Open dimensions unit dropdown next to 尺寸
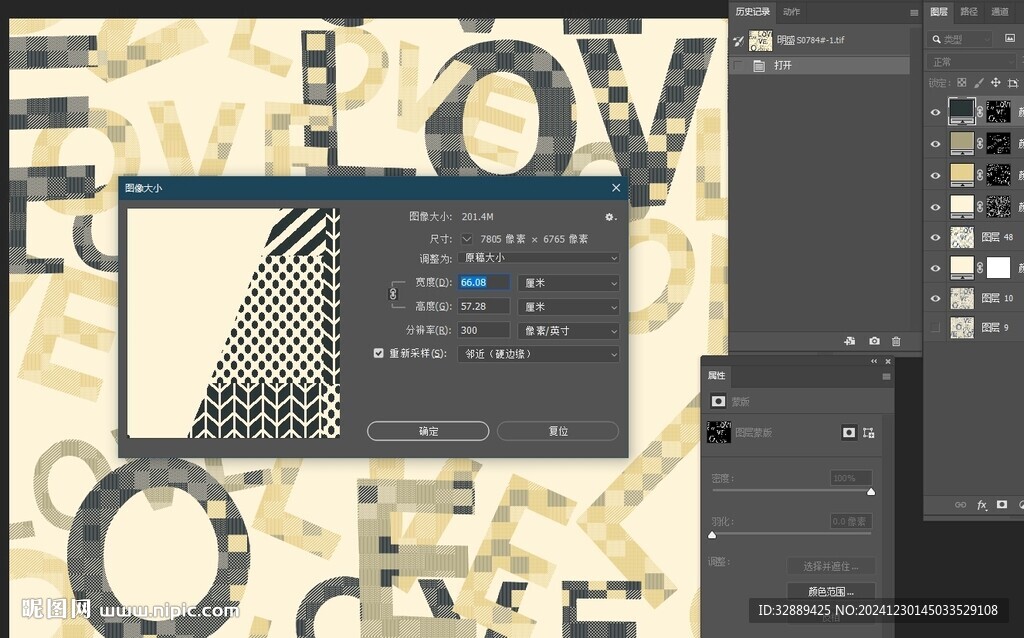 [x=467, y=238]
